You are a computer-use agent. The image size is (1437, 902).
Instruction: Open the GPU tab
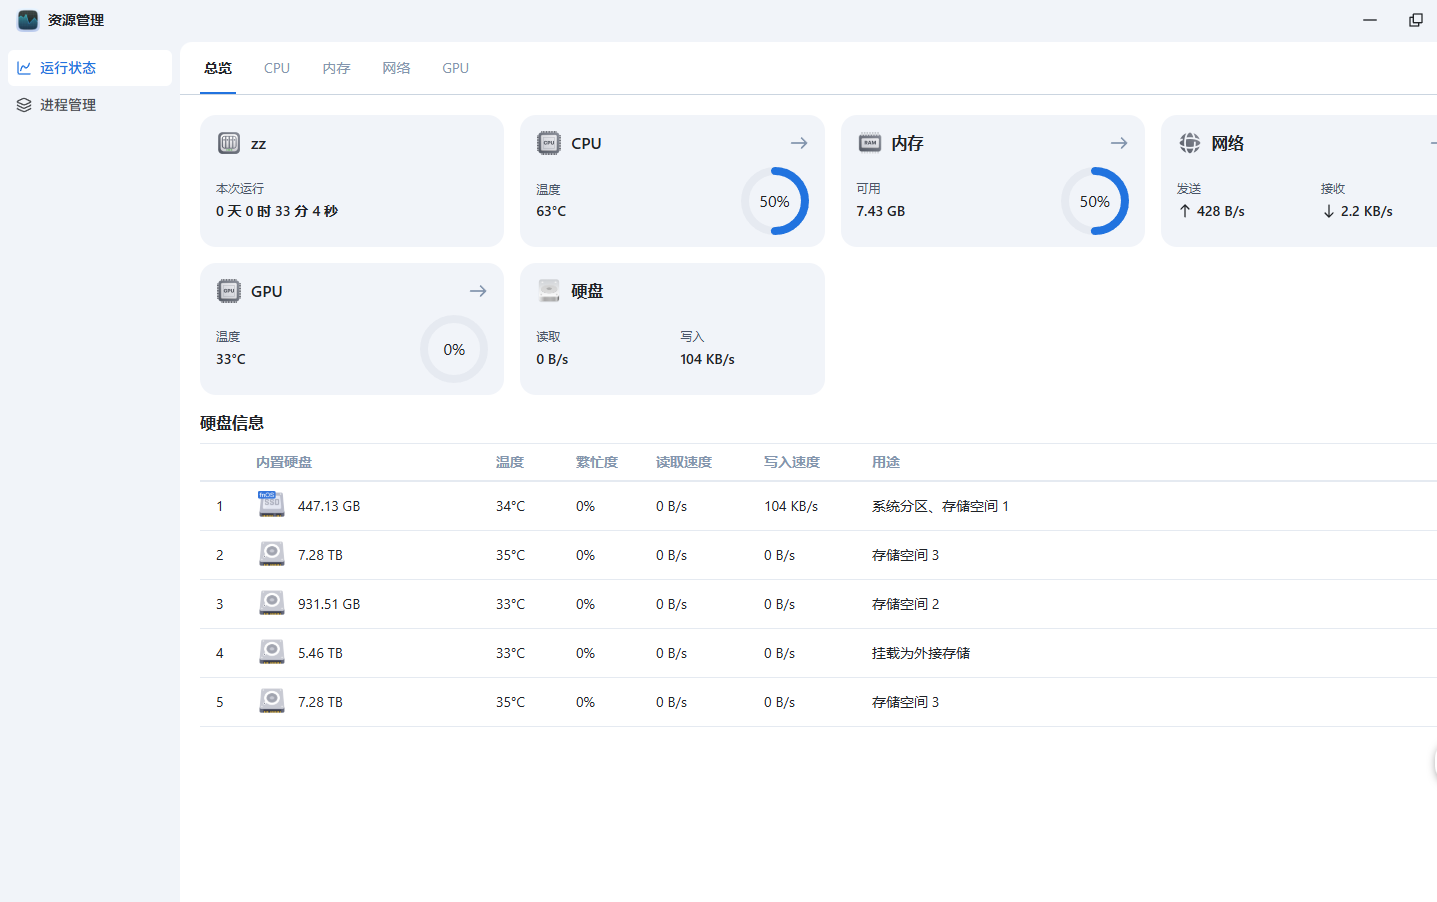click(x=455, y=68)
